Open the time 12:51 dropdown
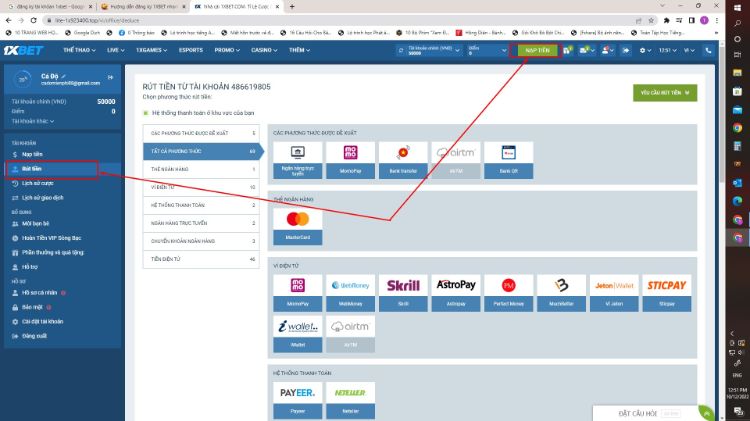Viewport: 750px width, 421px height. tap(667, 50)
